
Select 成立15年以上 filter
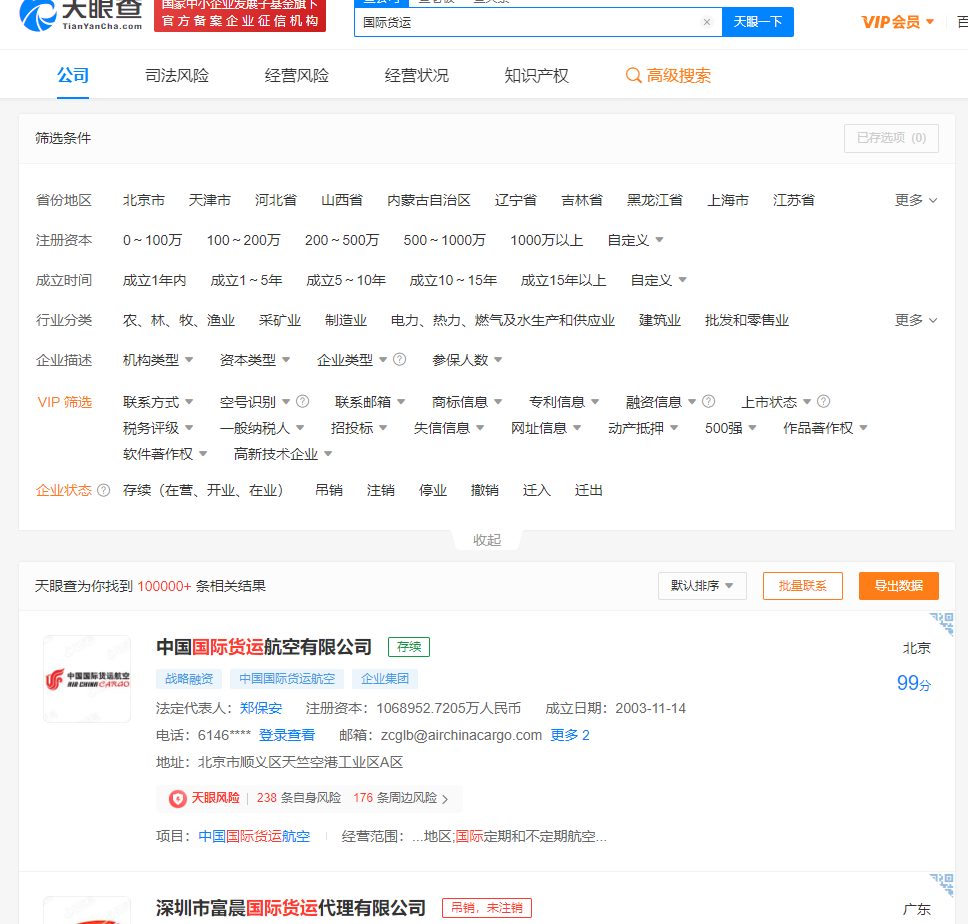click(563, 280)
